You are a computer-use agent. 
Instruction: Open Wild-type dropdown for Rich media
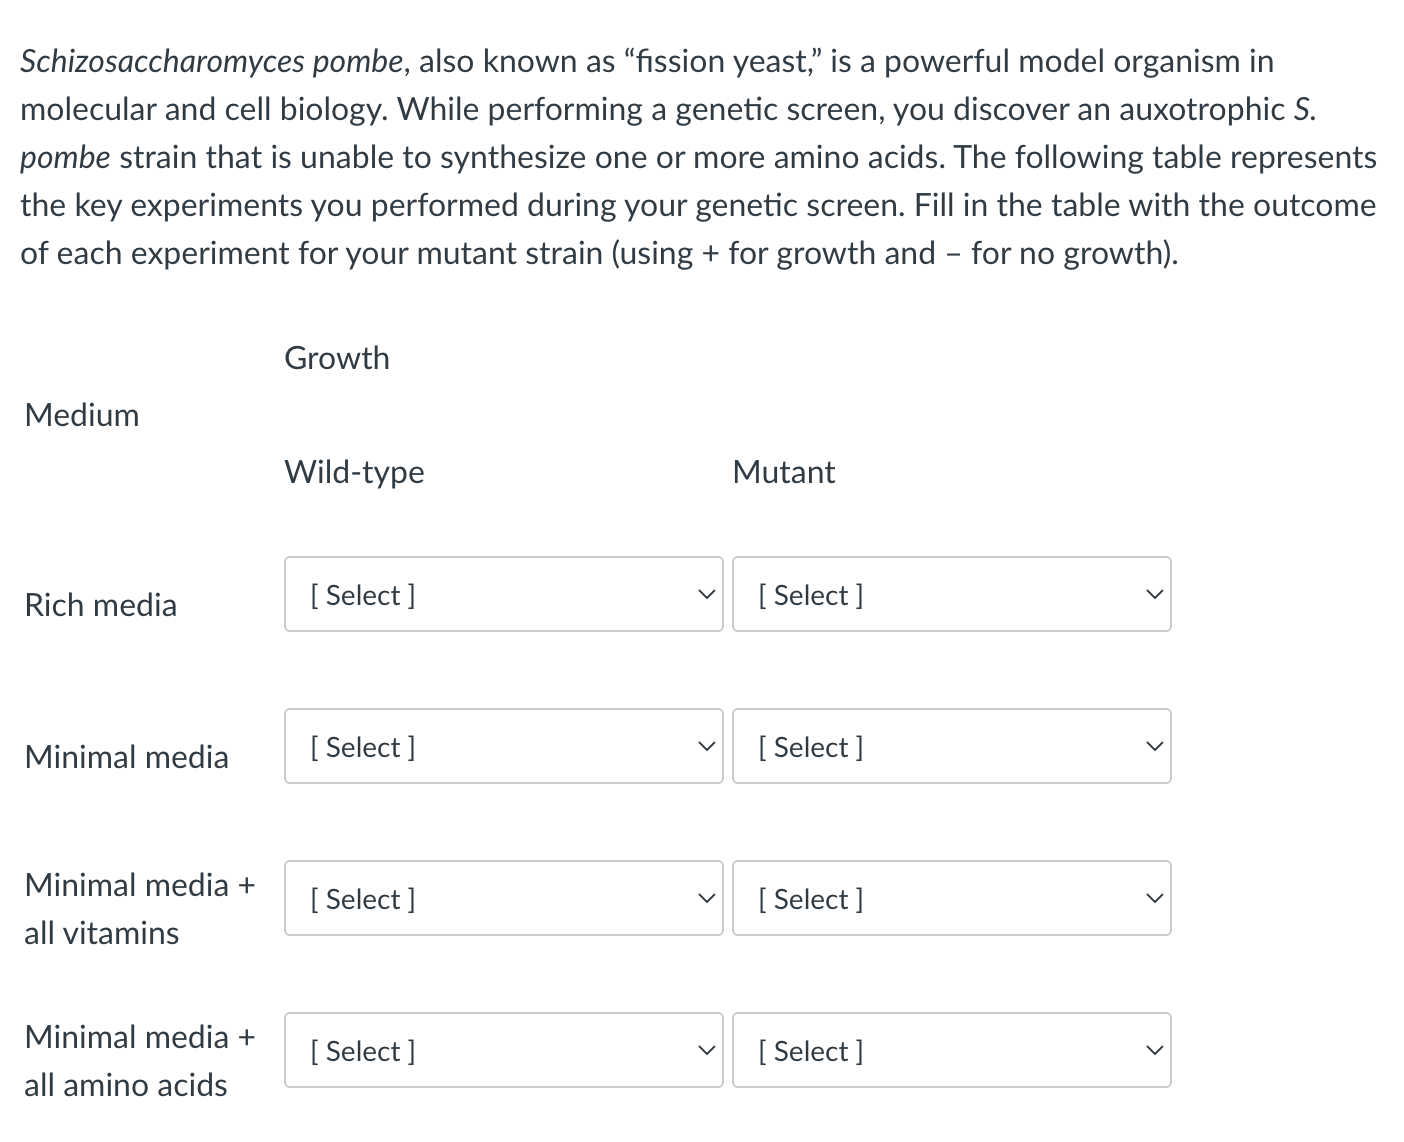coord(503,594)
